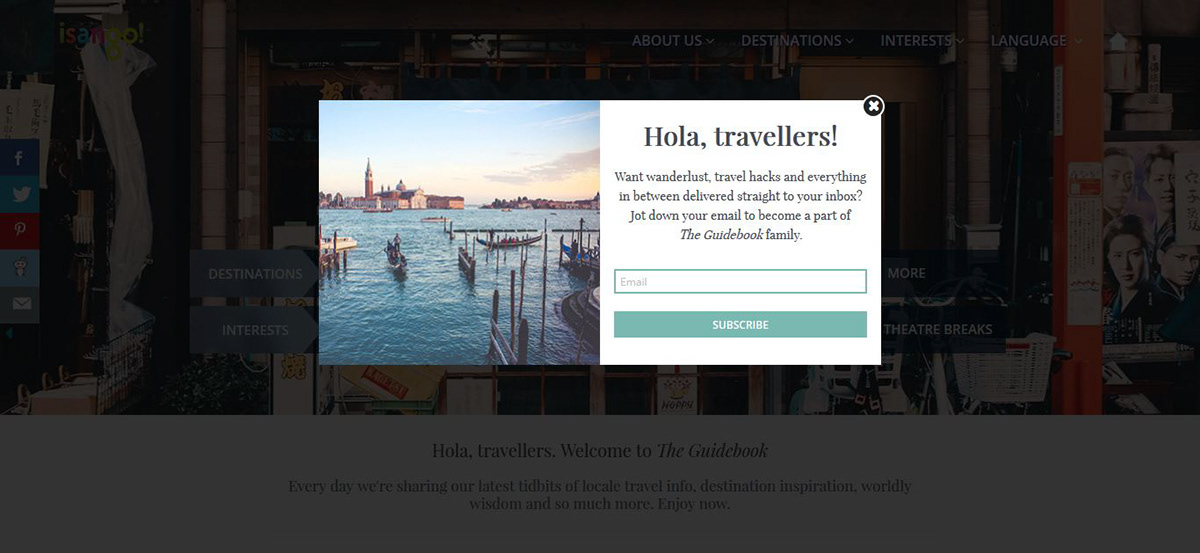Click the Email input field
This screenshot has width=1200, height=553.
click(740, 281)
